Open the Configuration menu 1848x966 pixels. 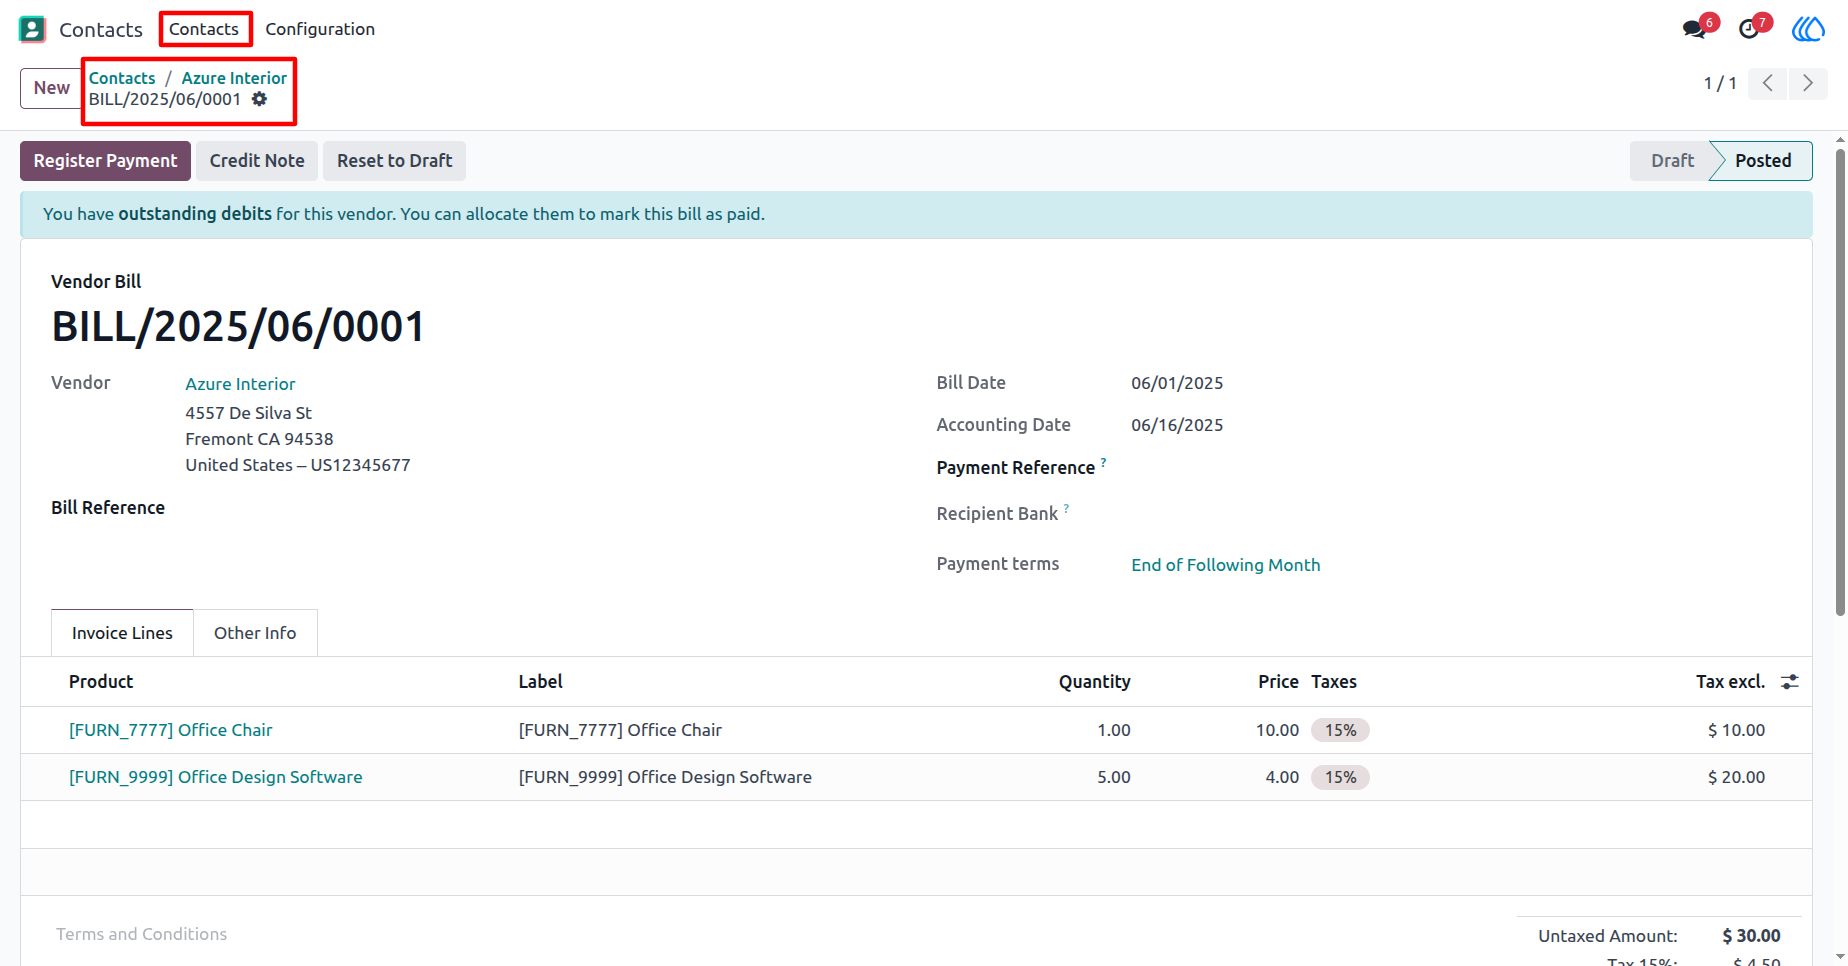pos(320,29)
